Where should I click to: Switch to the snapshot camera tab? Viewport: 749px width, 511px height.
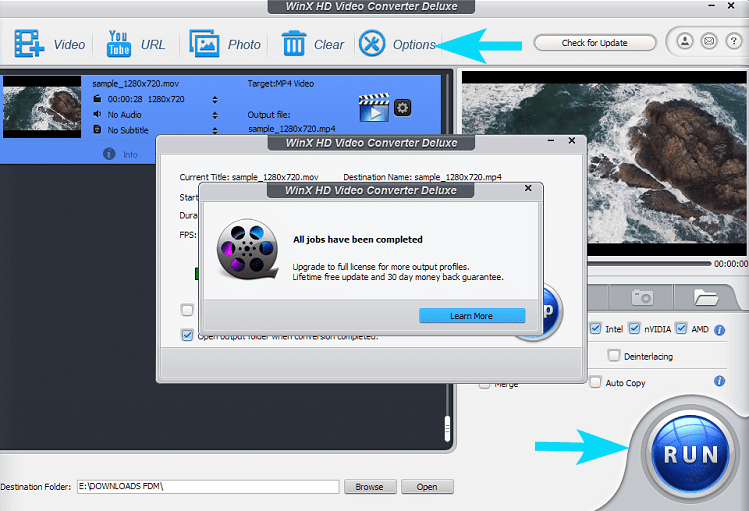pos(641,297)
